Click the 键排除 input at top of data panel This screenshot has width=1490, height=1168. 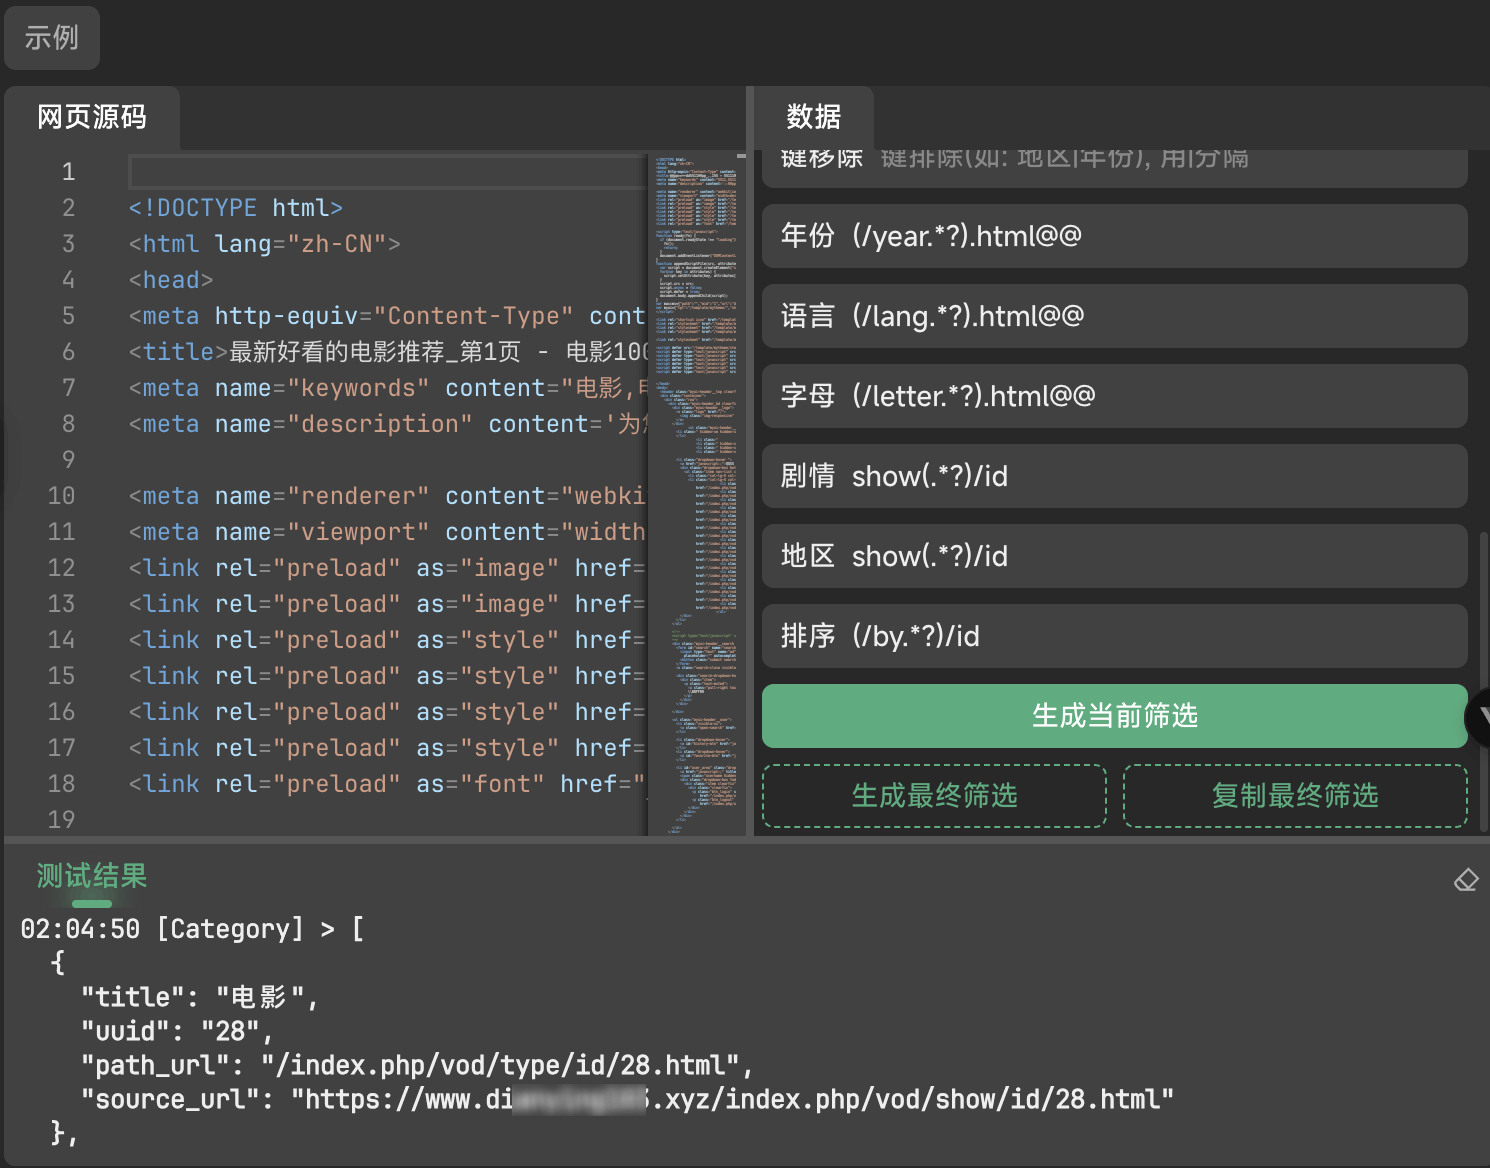coord(1150,162)
